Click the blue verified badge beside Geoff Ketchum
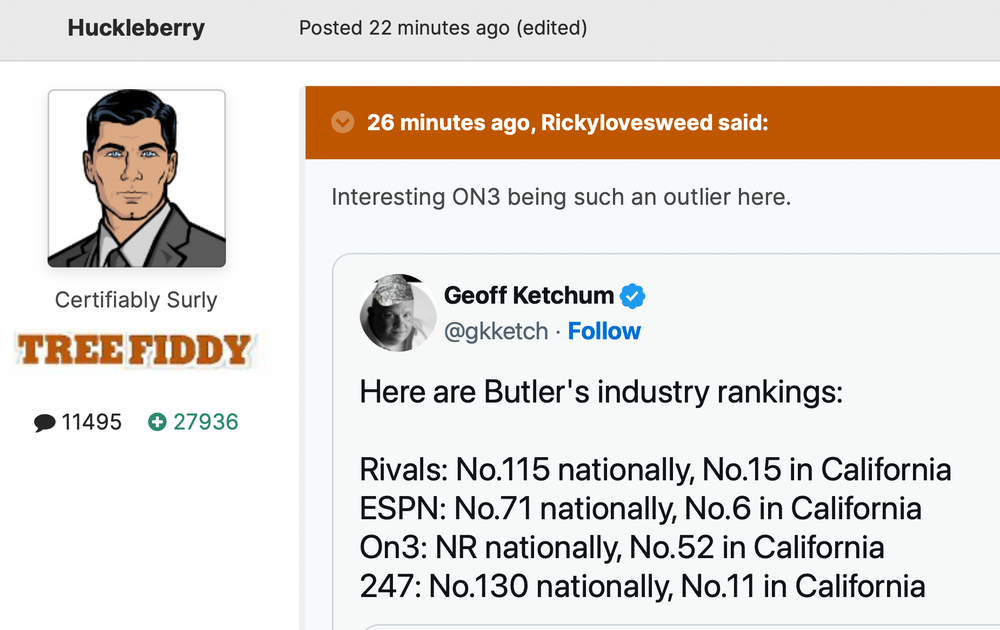Screen dimensions: 1000x630 pos(633,296)
